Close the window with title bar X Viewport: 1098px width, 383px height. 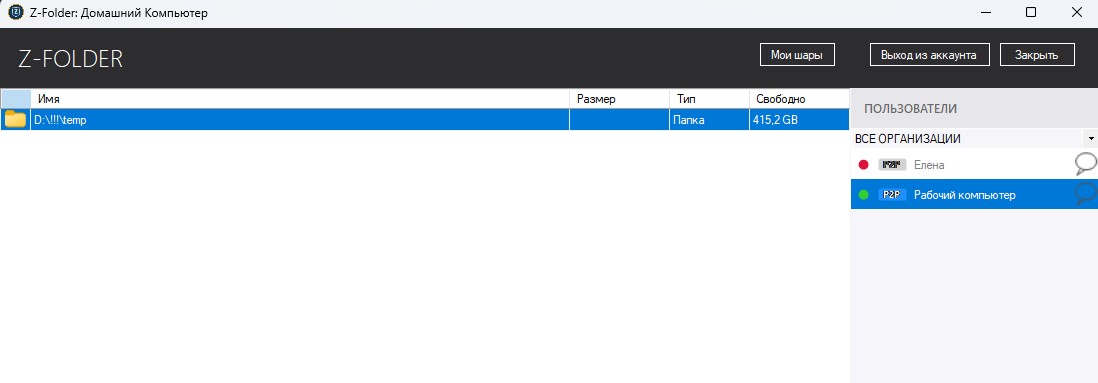pyautogui.click(x=1076, y=13)
